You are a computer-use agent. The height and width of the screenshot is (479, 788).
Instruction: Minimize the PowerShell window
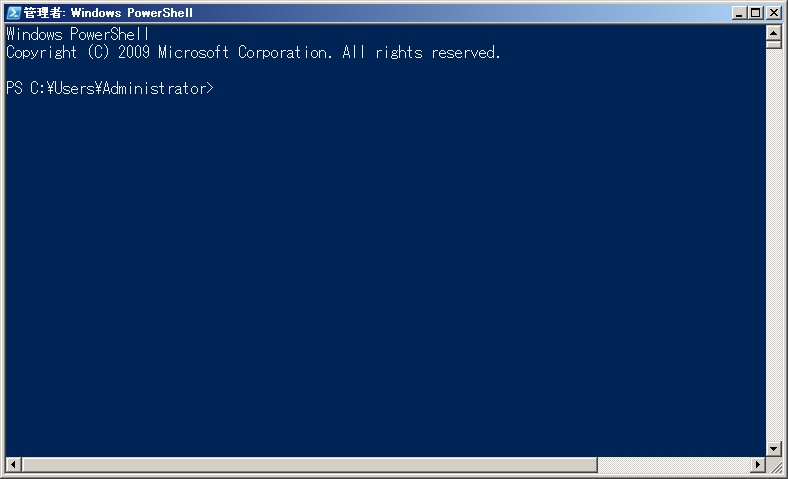tap(739, 13)
